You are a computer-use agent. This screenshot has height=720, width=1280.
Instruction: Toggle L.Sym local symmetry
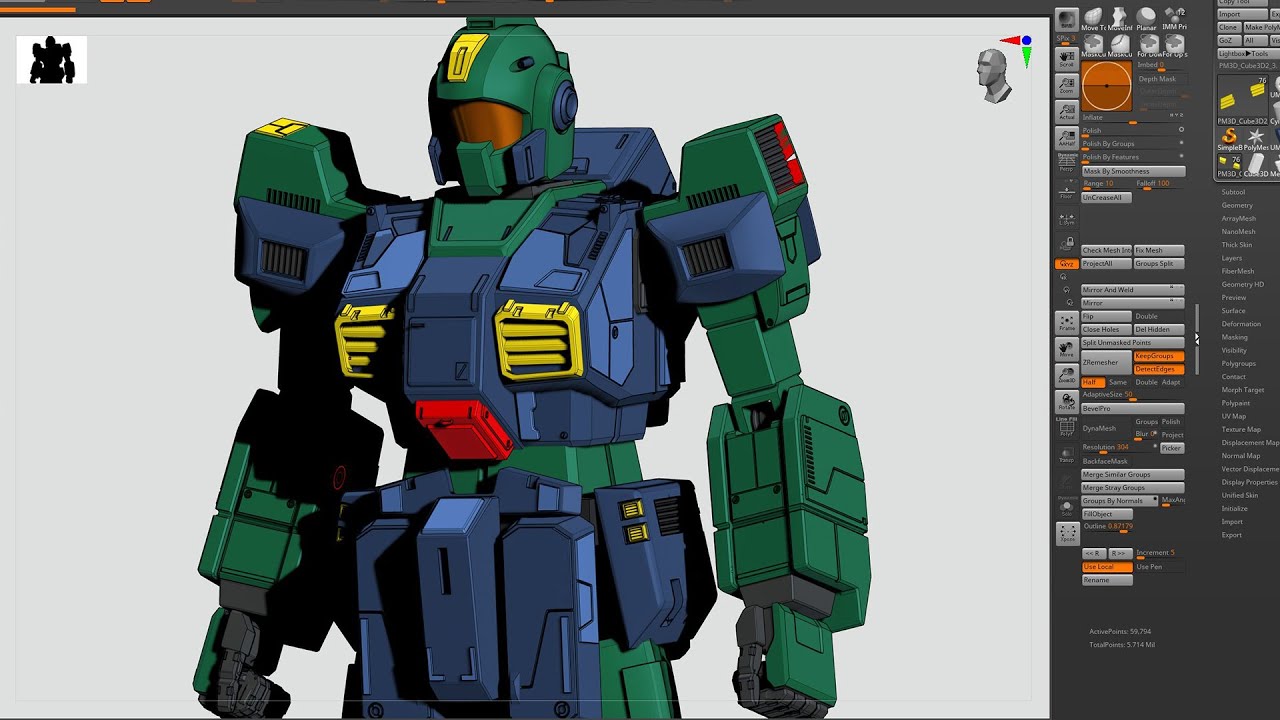[x=1067, y=218]
